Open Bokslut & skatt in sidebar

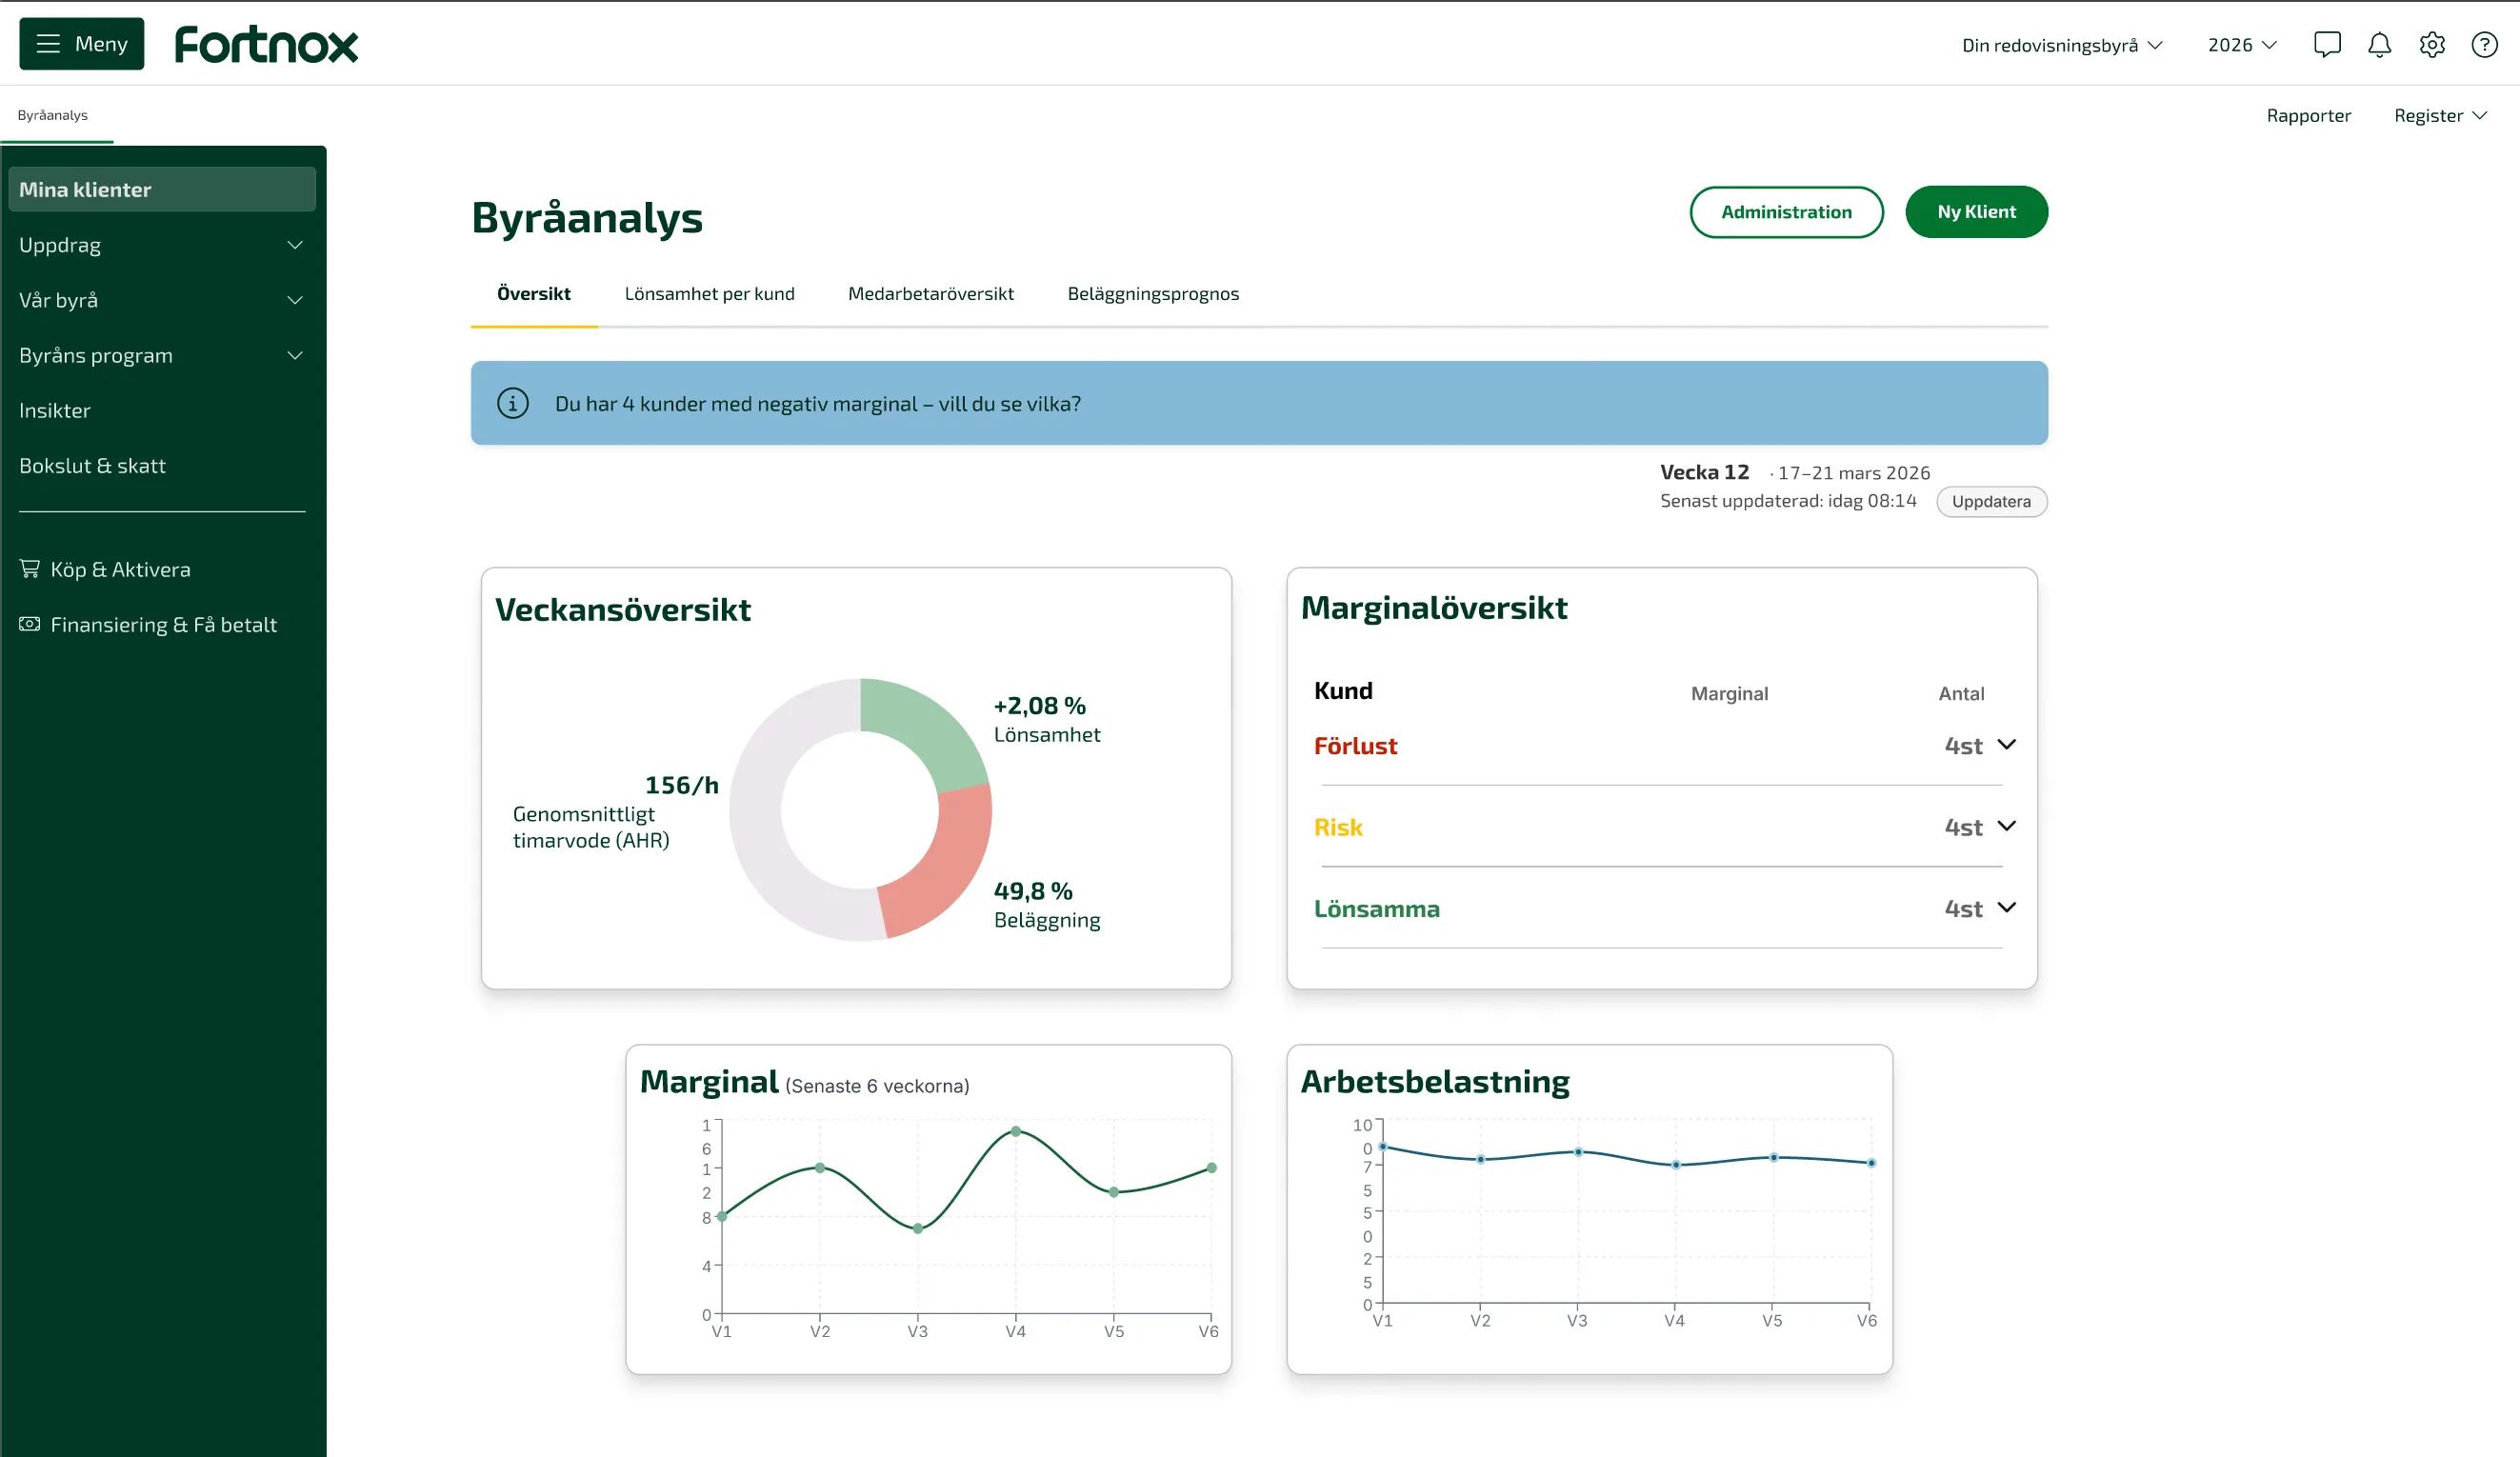click(x=92, y=465)
